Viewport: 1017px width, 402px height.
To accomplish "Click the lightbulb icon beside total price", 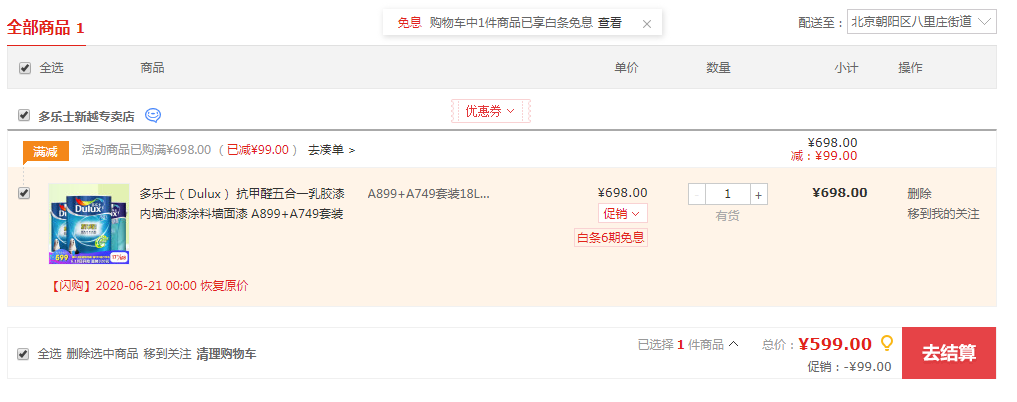I will (887, 343).
